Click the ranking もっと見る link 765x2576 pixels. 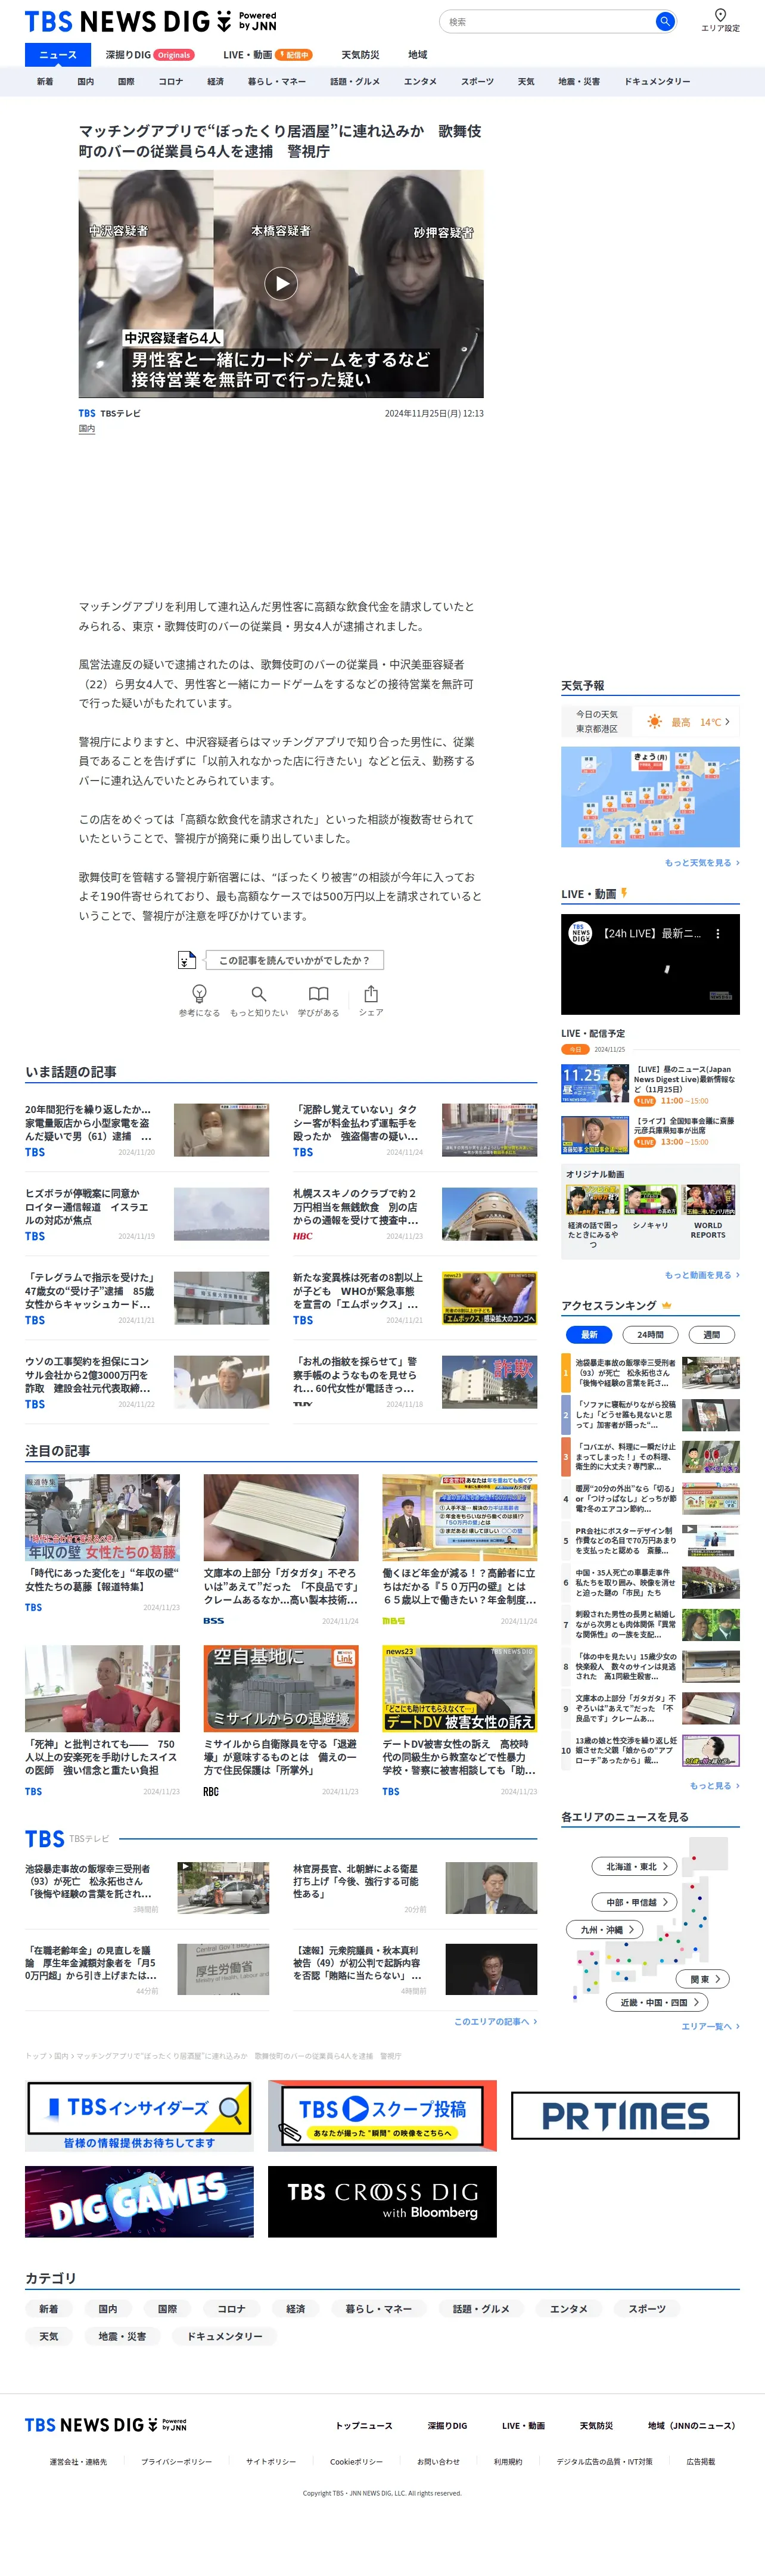(x=714, y=1785)
